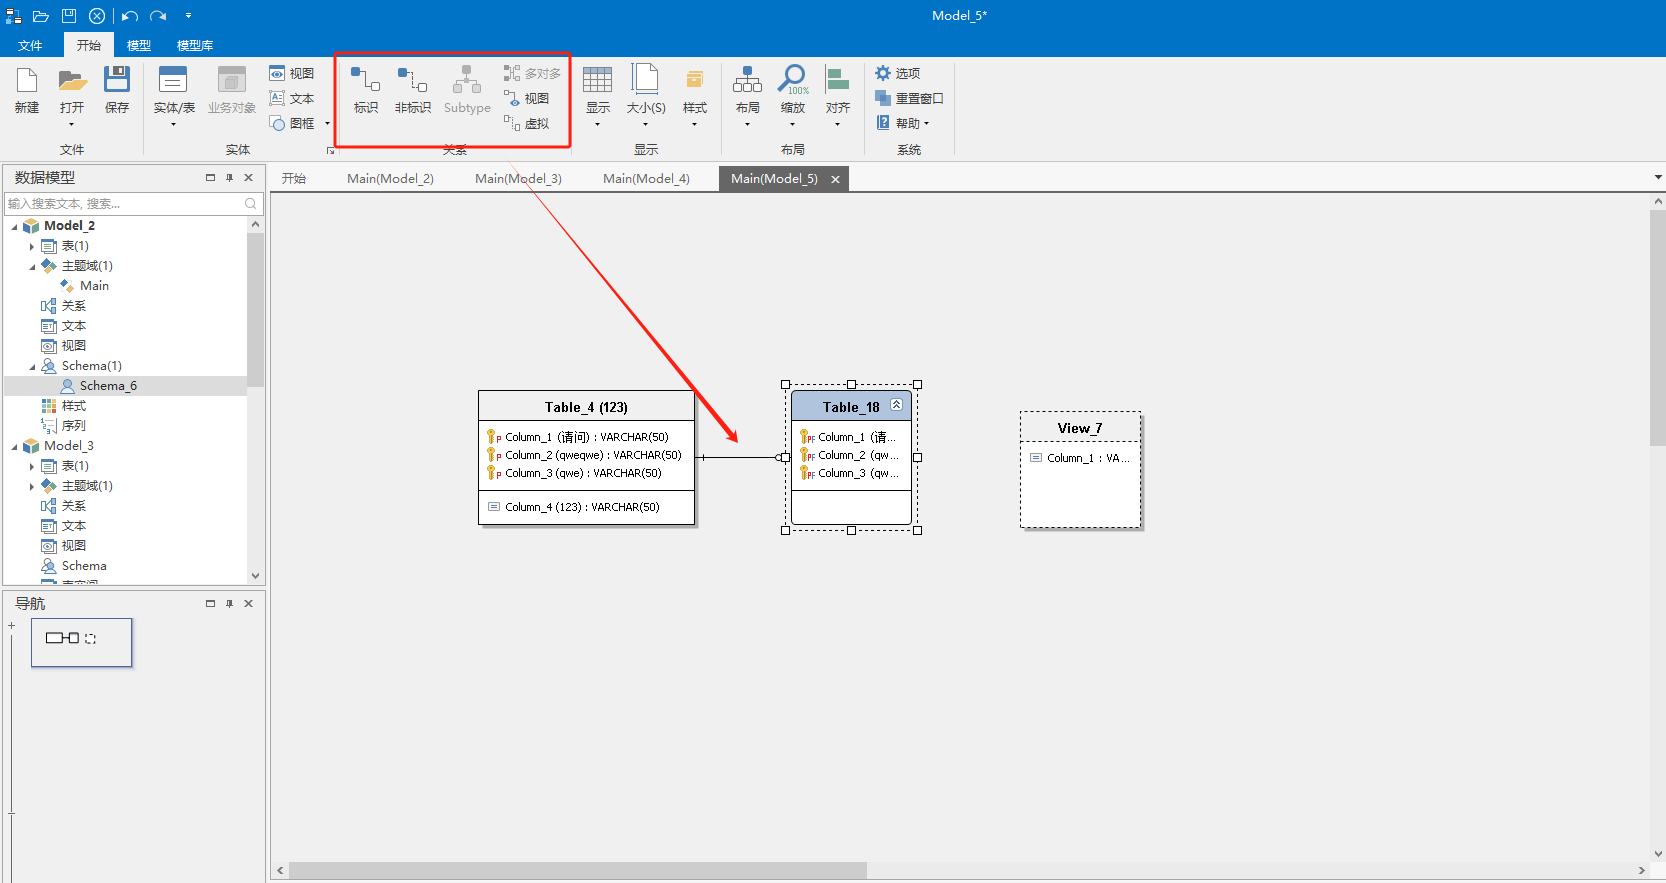Click the 打开 open folder icon

pyautogui.click(x=72, y=90)
